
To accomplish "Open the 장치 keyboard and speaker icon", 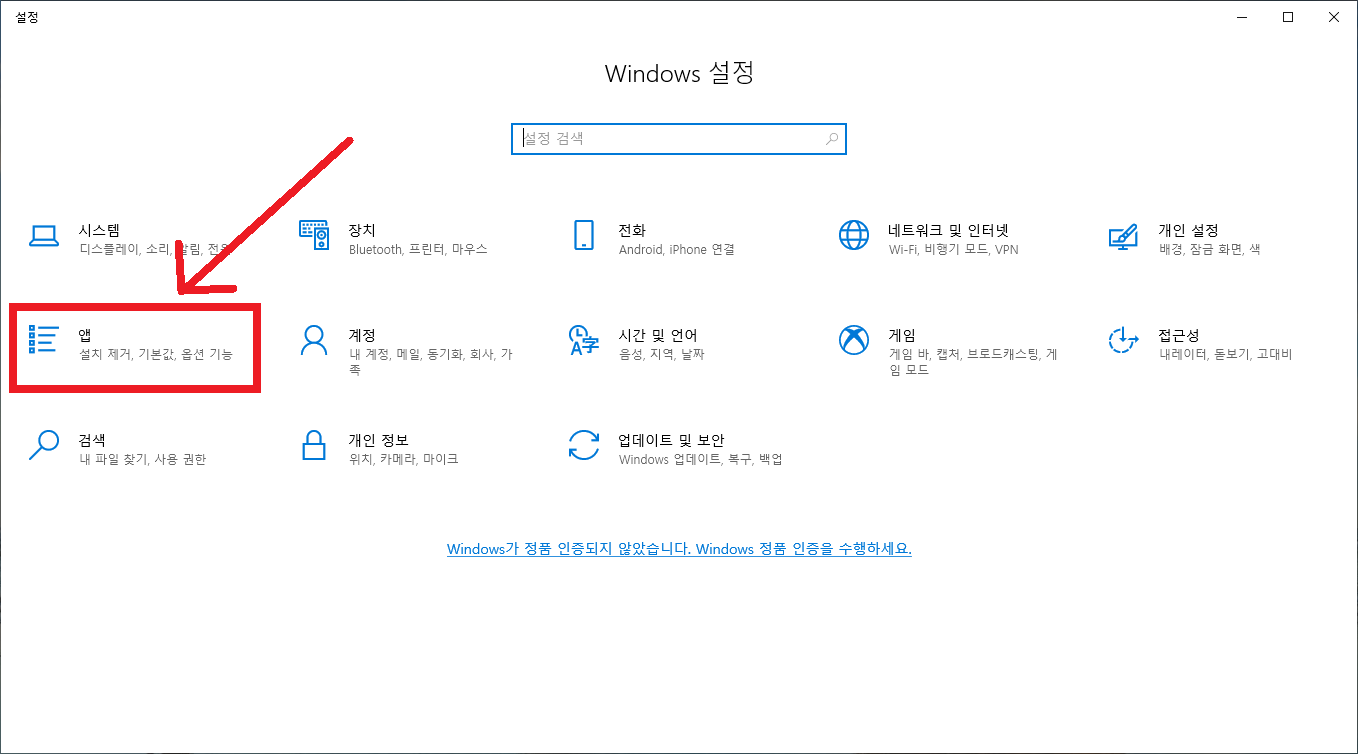I will click(x=314, y=236).
